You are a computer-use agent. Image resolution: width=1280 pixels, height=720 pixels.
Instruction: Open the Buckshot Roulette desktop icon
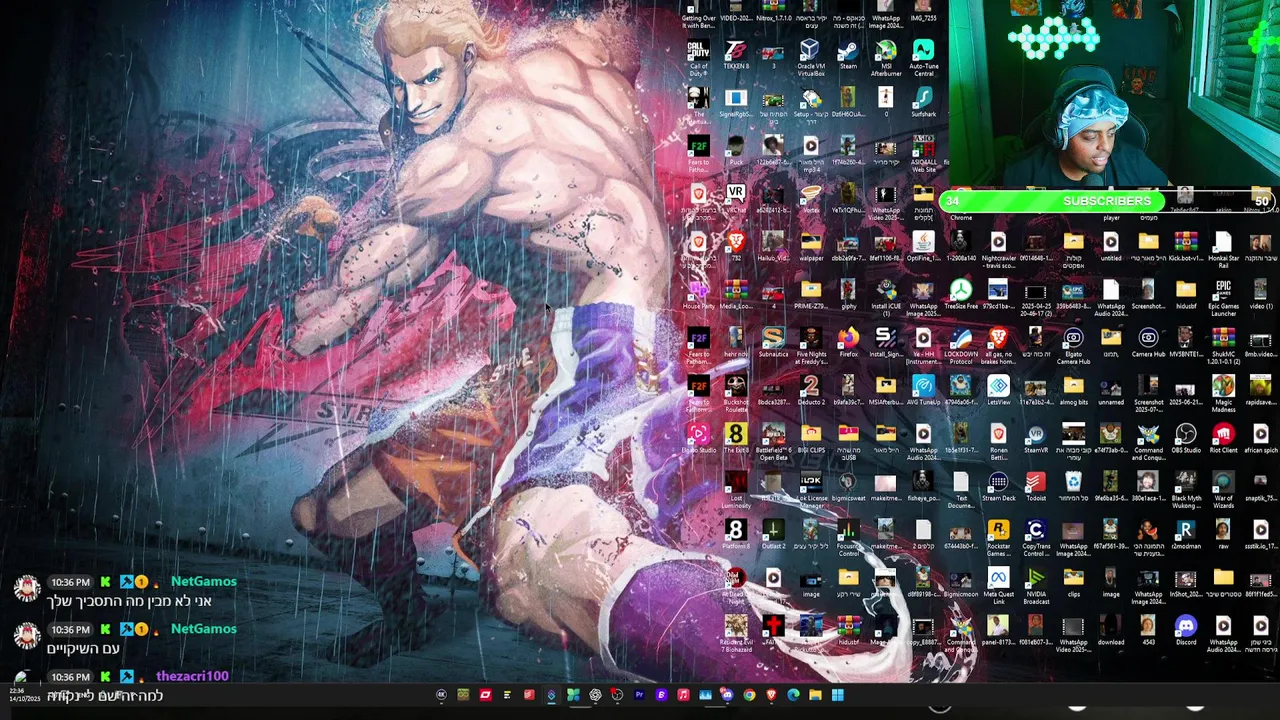736,392
